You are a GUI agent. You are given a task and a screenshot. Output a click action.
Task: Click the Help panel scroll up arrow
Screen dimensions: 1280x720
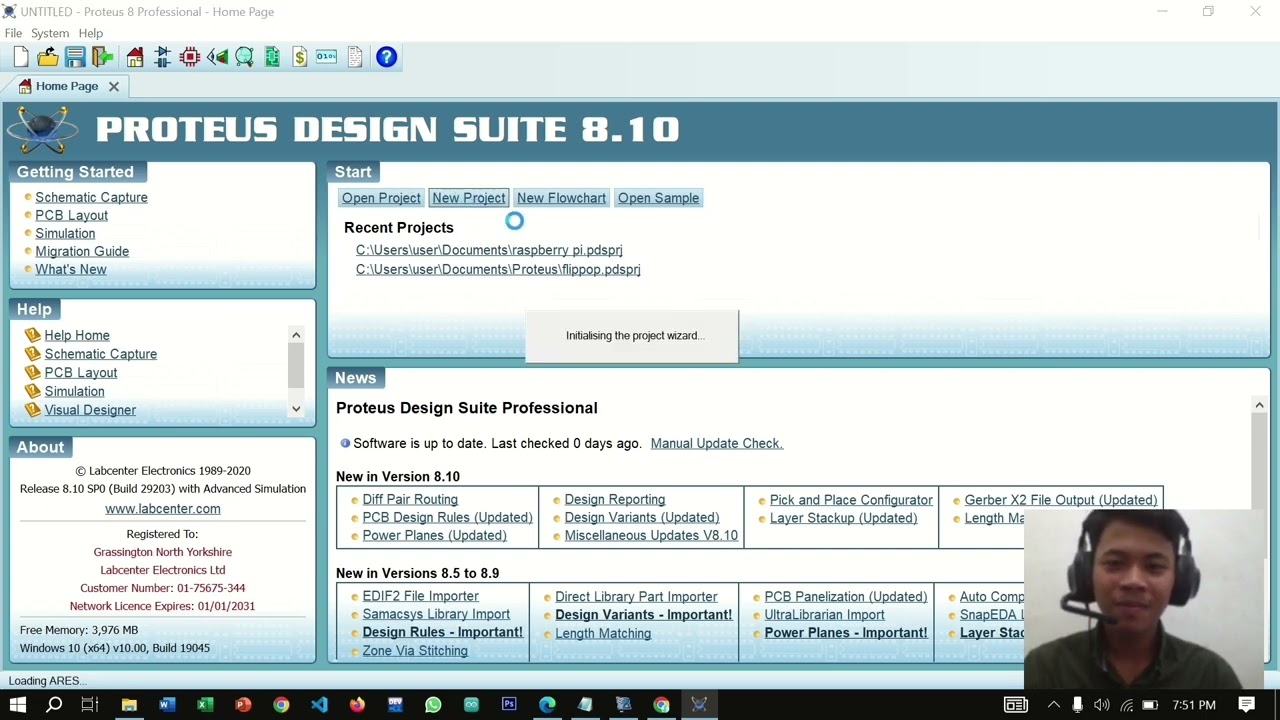point(296,334)
